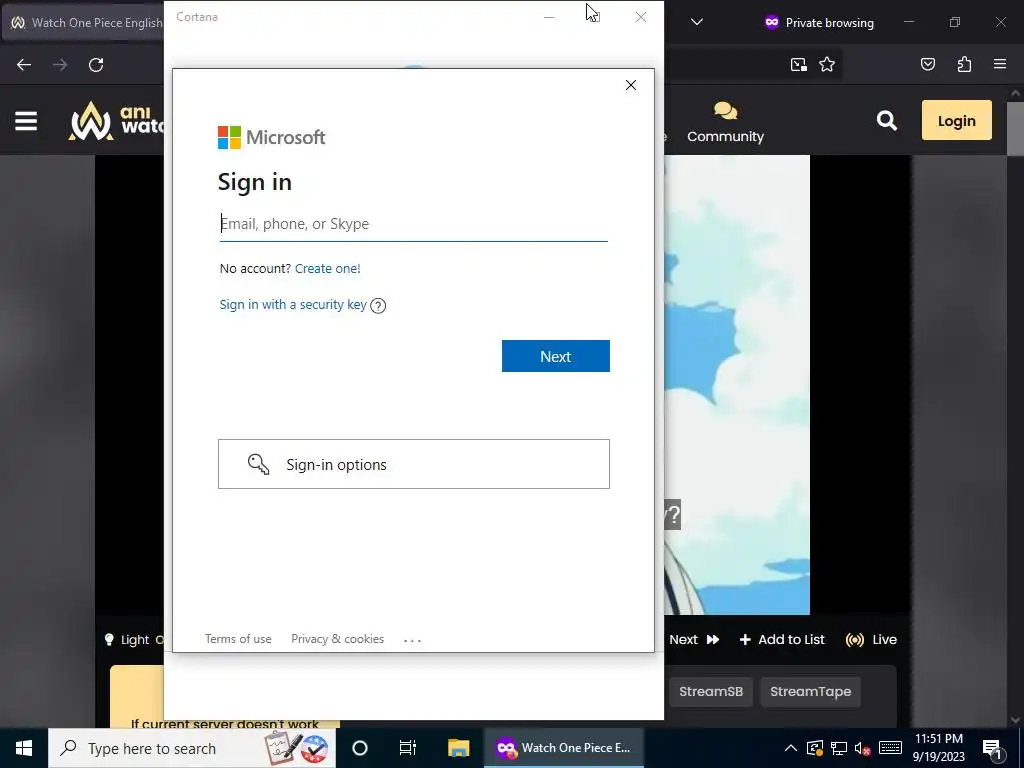Open Privacy & cookies link
Screen dimensions: 1024x768
click(337, 639)
